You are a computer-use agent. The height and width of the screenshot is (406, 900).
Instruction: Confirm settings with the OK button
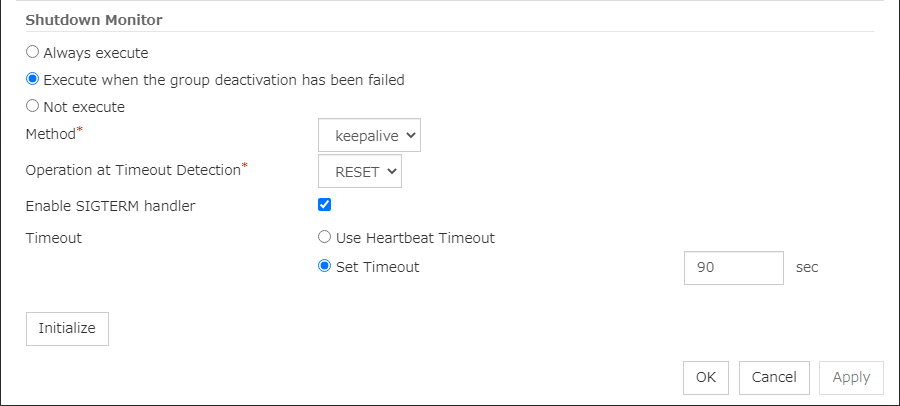click(706, 377)
